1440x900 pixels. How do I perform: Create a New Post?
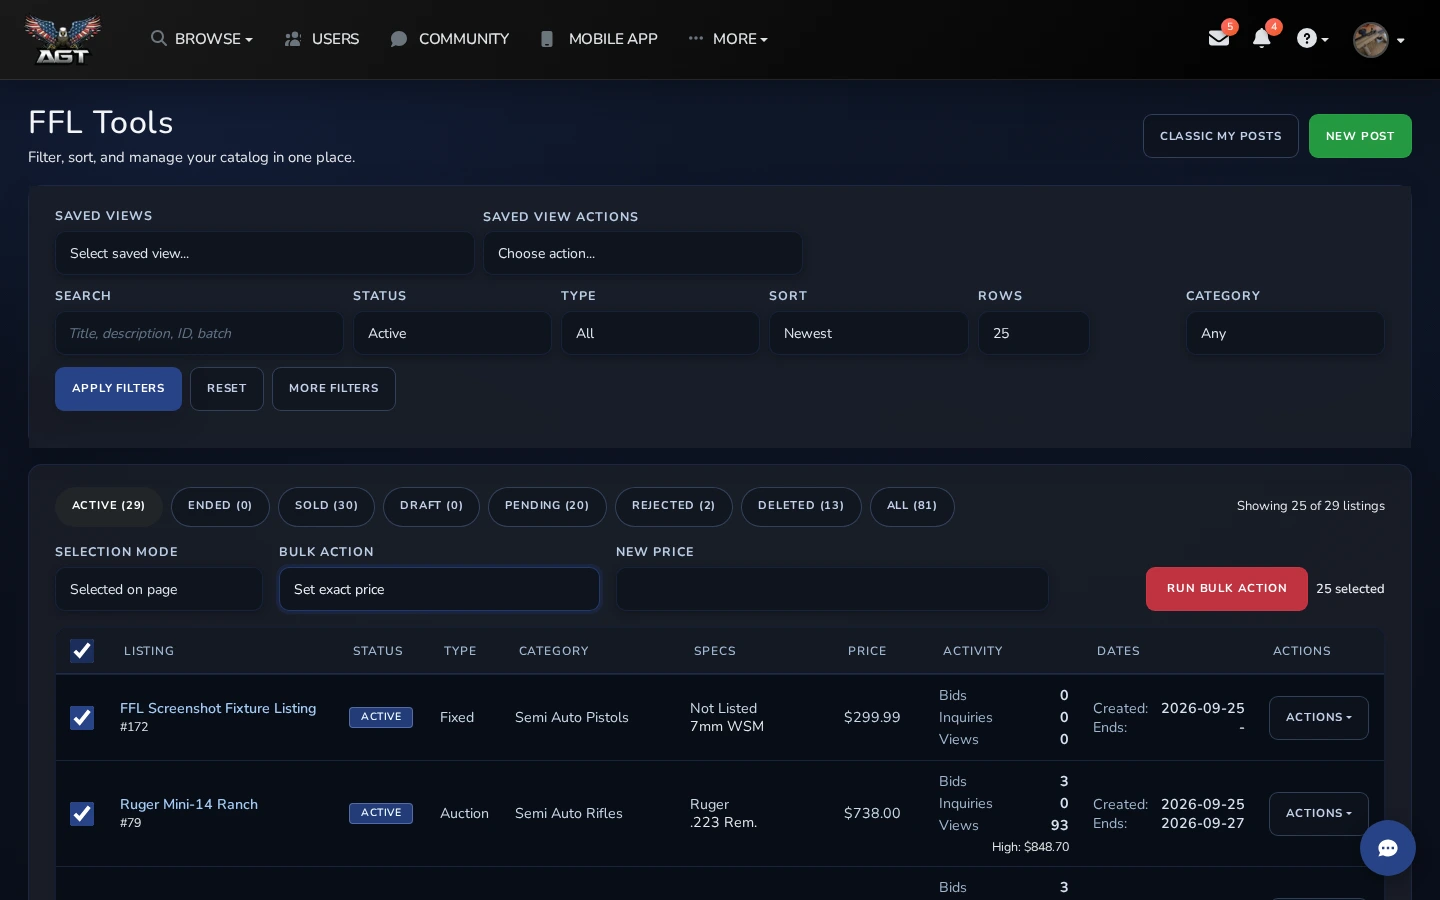point(1360,136)
